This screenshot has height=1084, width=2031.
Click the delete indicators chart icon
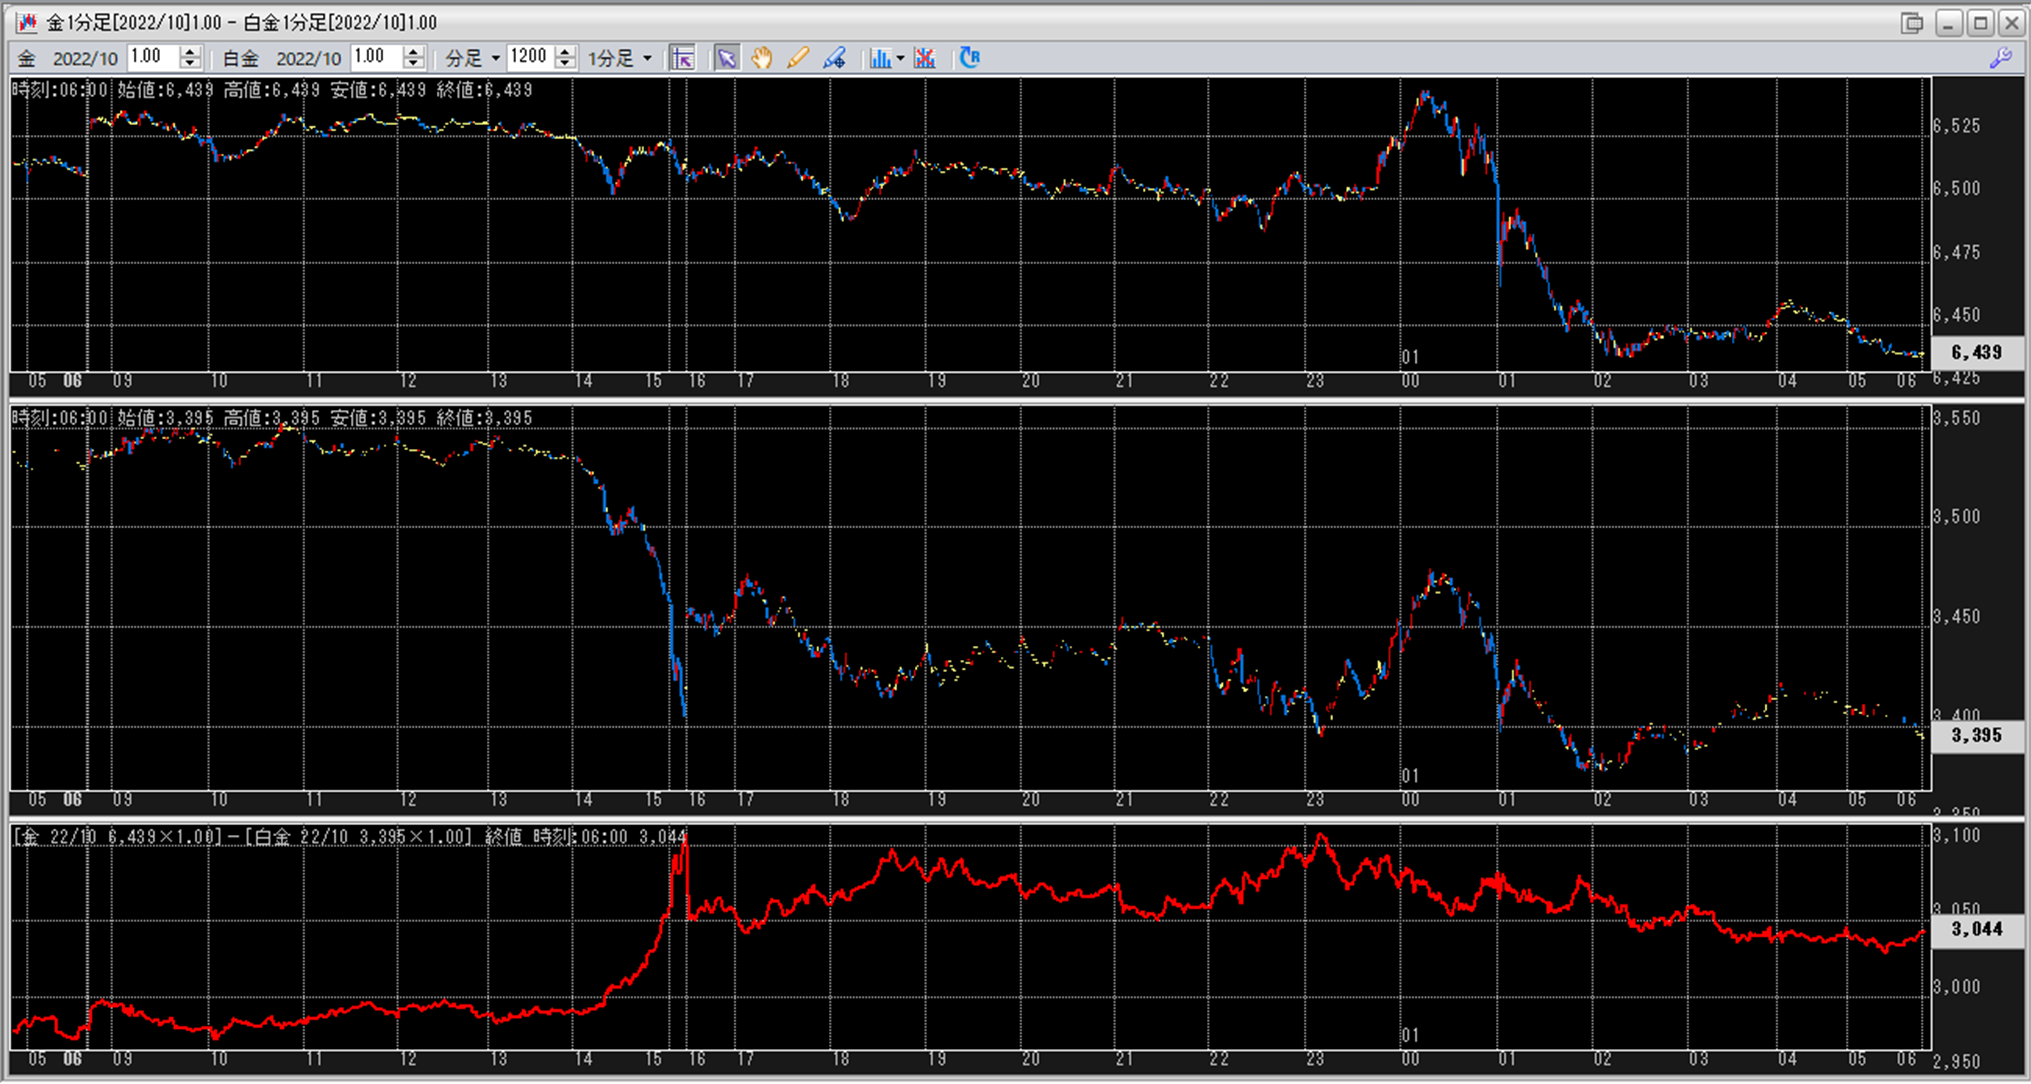coord(925,58)
